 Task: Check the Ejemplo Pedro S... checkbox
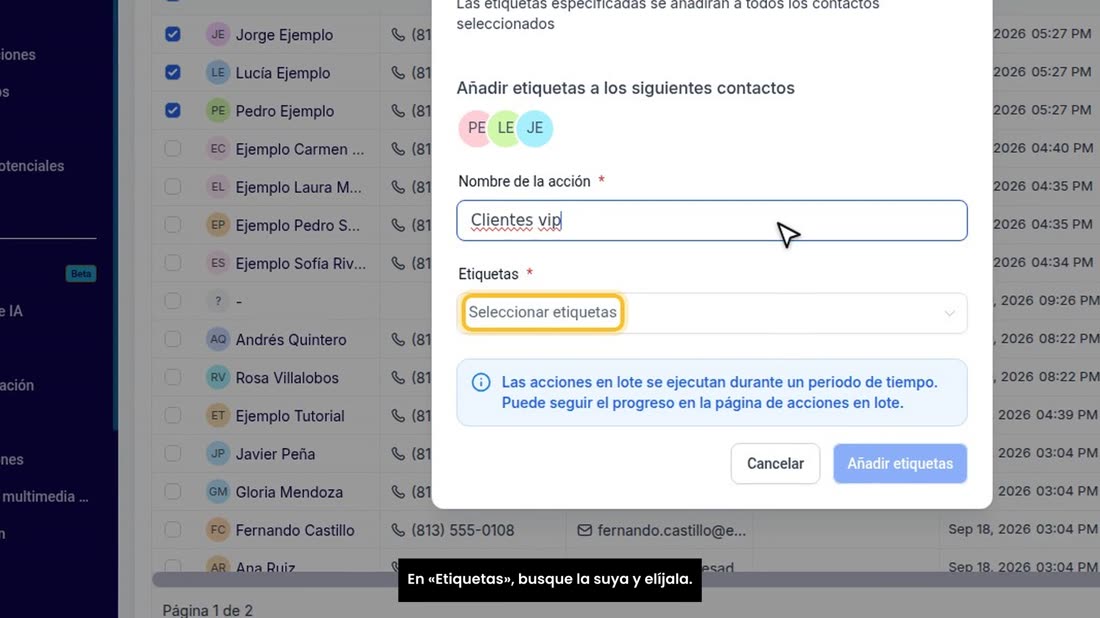tap(173, 225)
